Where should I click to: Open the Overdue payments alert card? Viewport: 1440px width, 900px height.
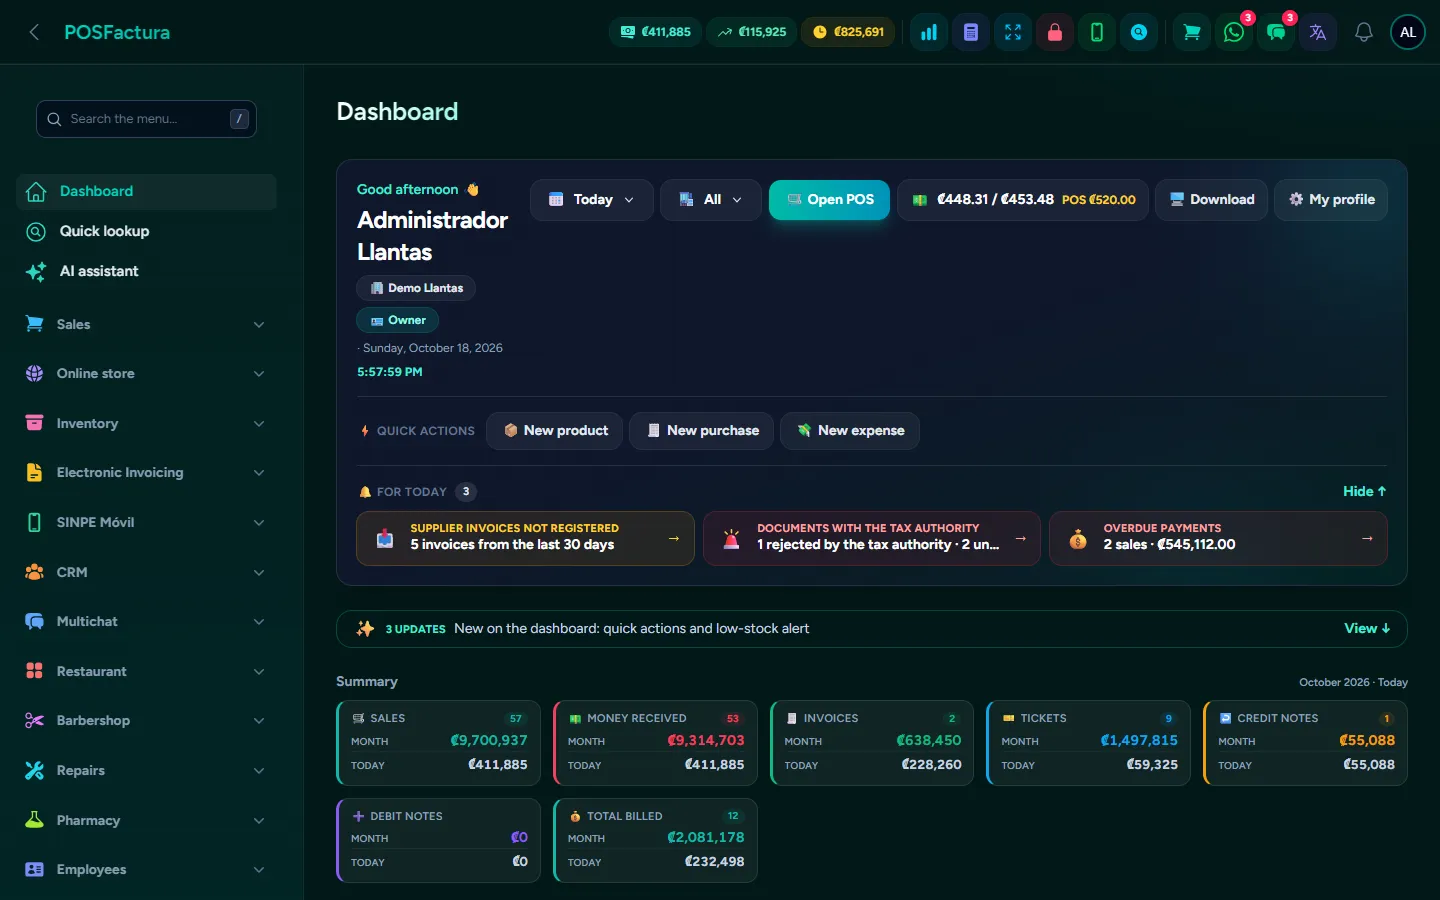1218,539
